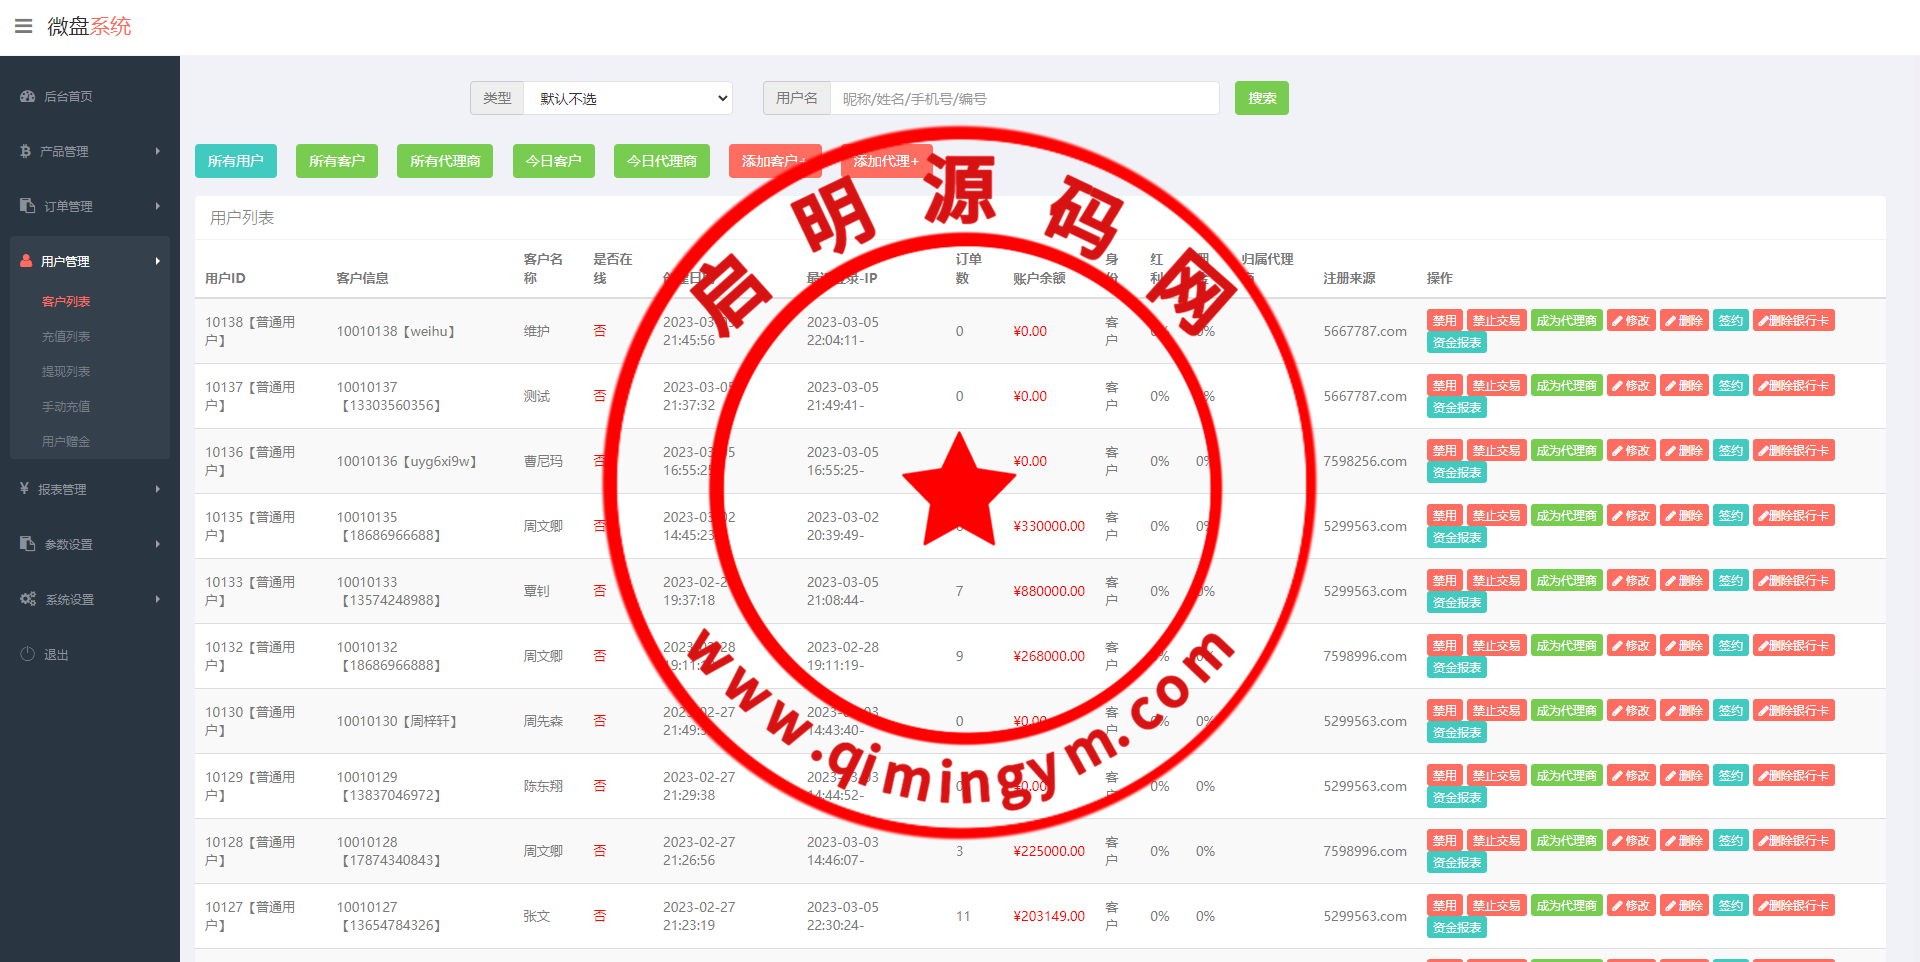
Task: Click the bitcoin icon beside 产品管理
Action: pos(26,151)
